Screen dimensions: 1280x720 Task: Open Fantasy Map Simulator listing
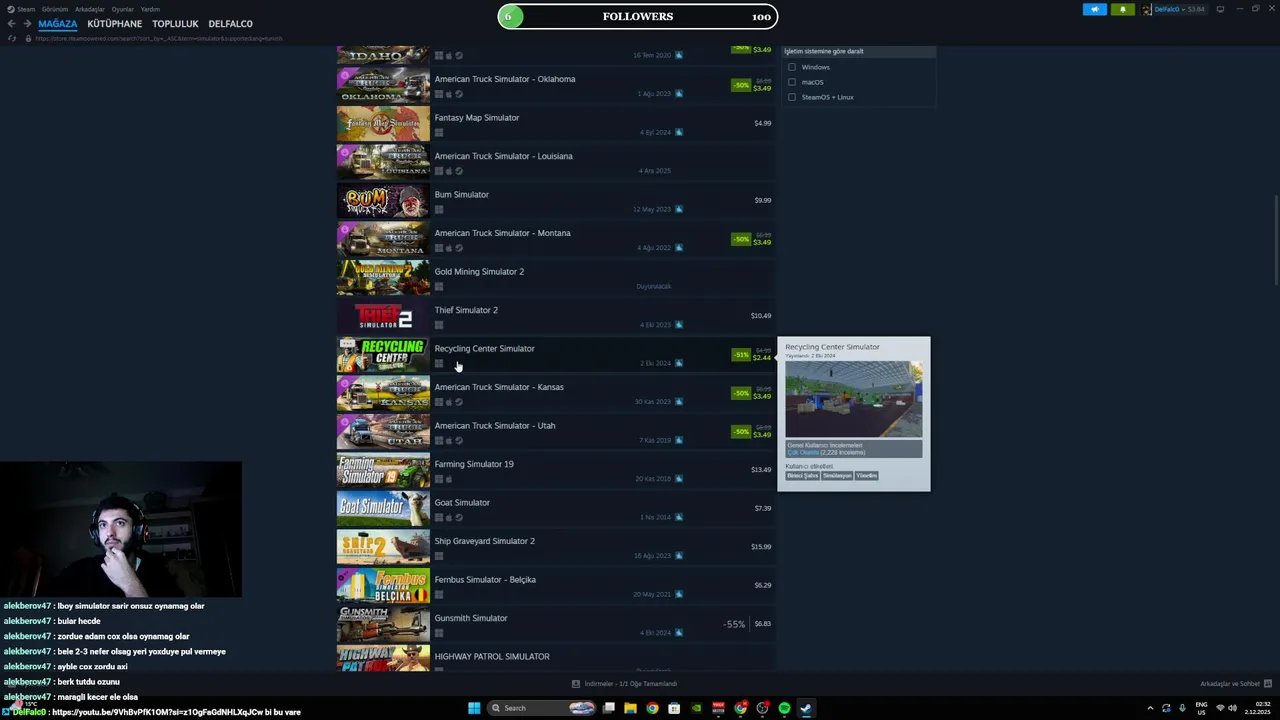[555, 124]
